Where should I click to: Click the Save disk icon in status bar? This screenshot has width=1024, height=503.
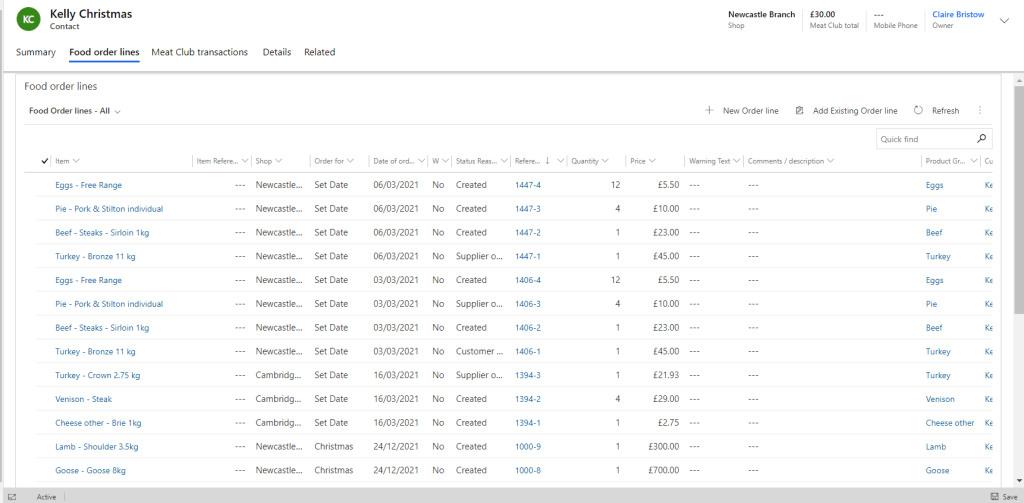[995, 496]
